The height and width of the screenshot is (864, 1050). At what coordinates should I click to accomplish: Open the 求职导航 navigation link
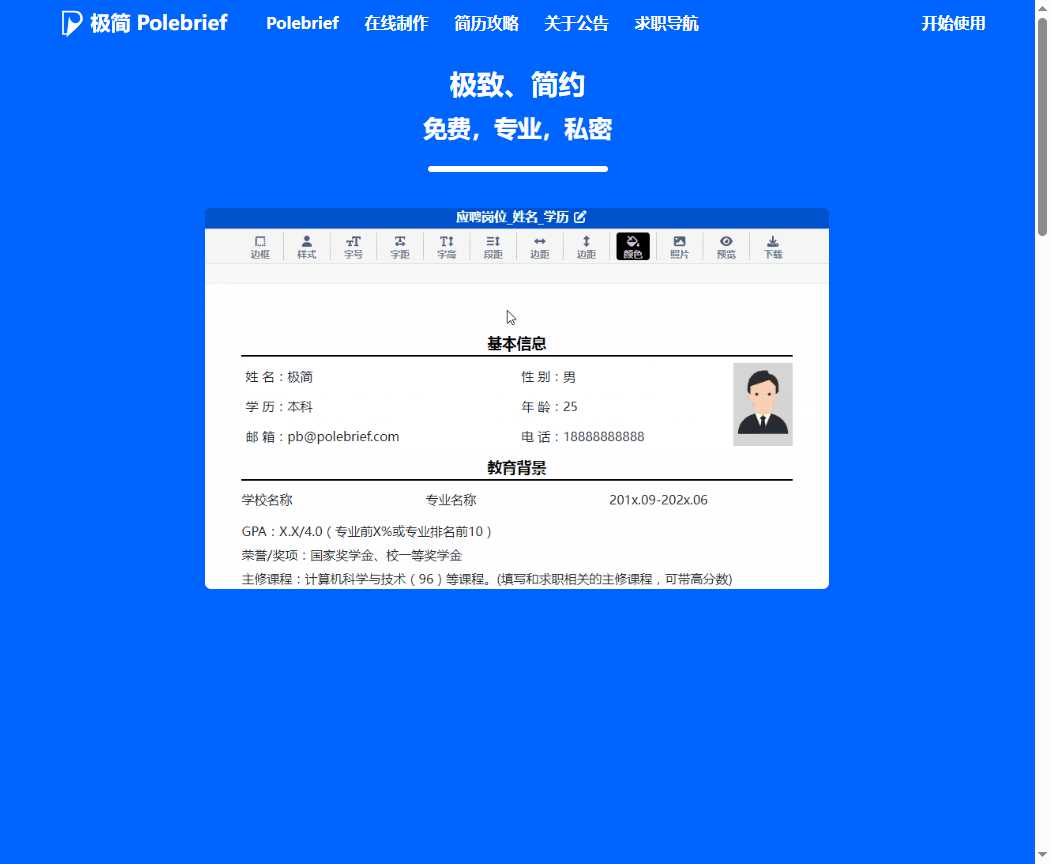pyautogui.click(x=667, y=23)
